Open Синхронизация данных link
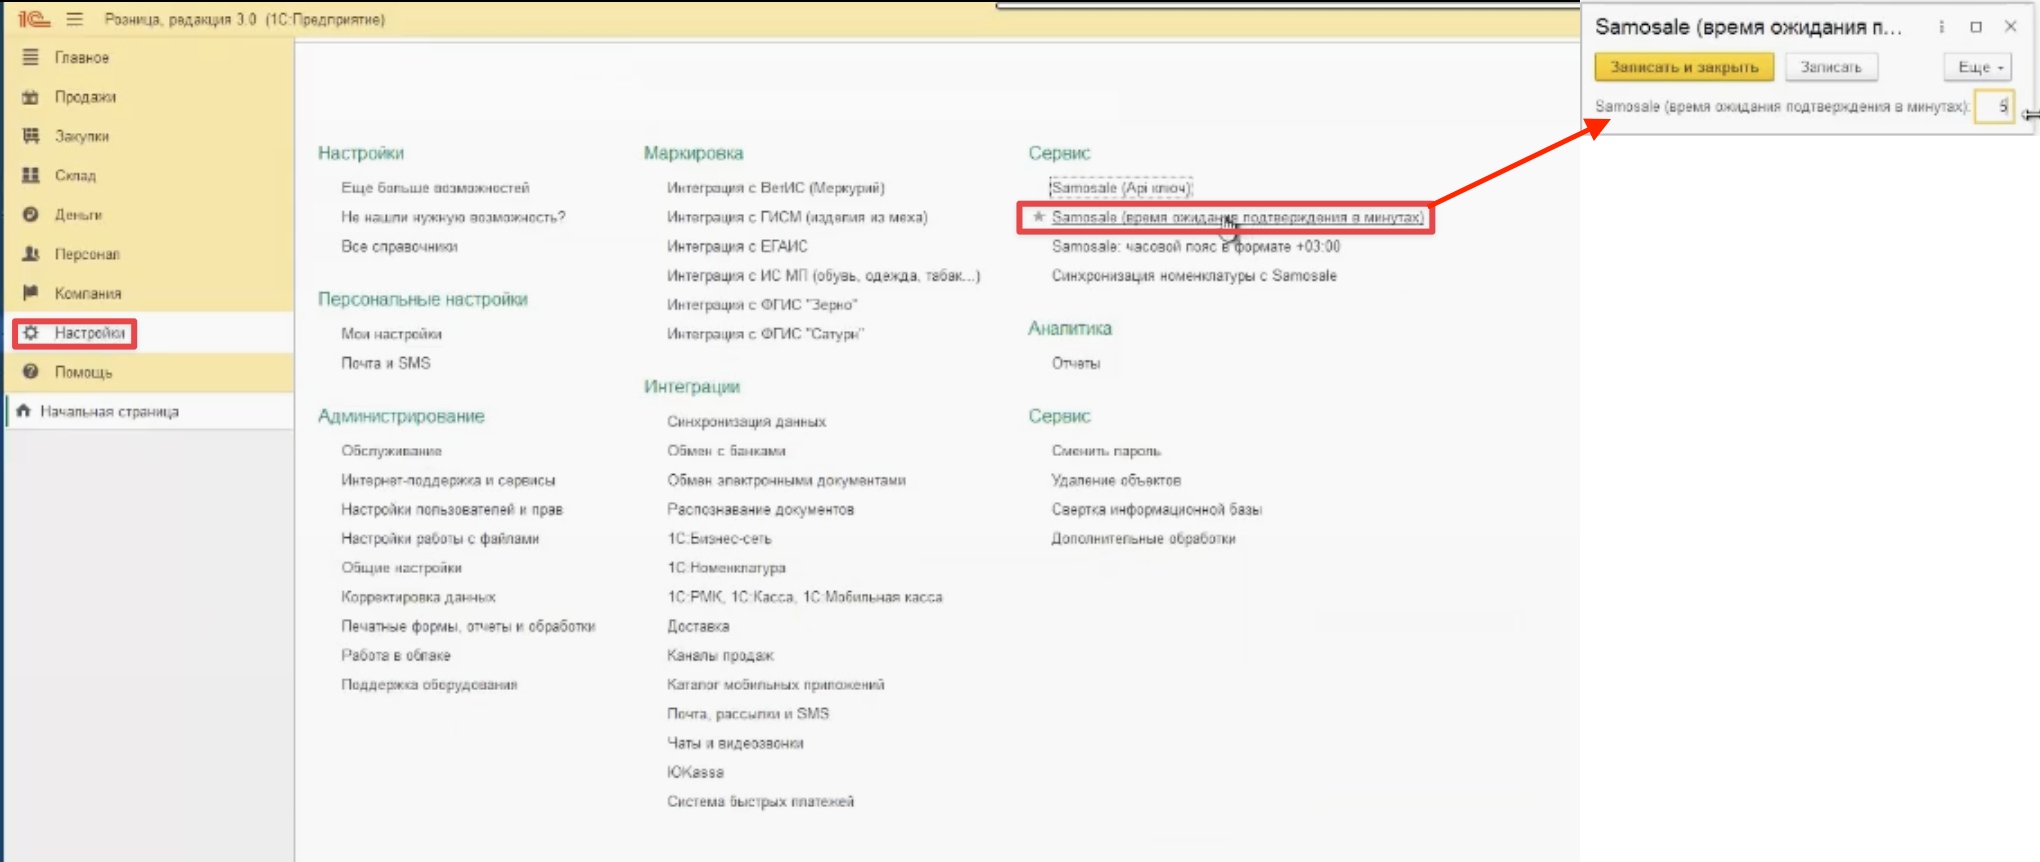The image size is (2040, 862). [x=746, y=422]
